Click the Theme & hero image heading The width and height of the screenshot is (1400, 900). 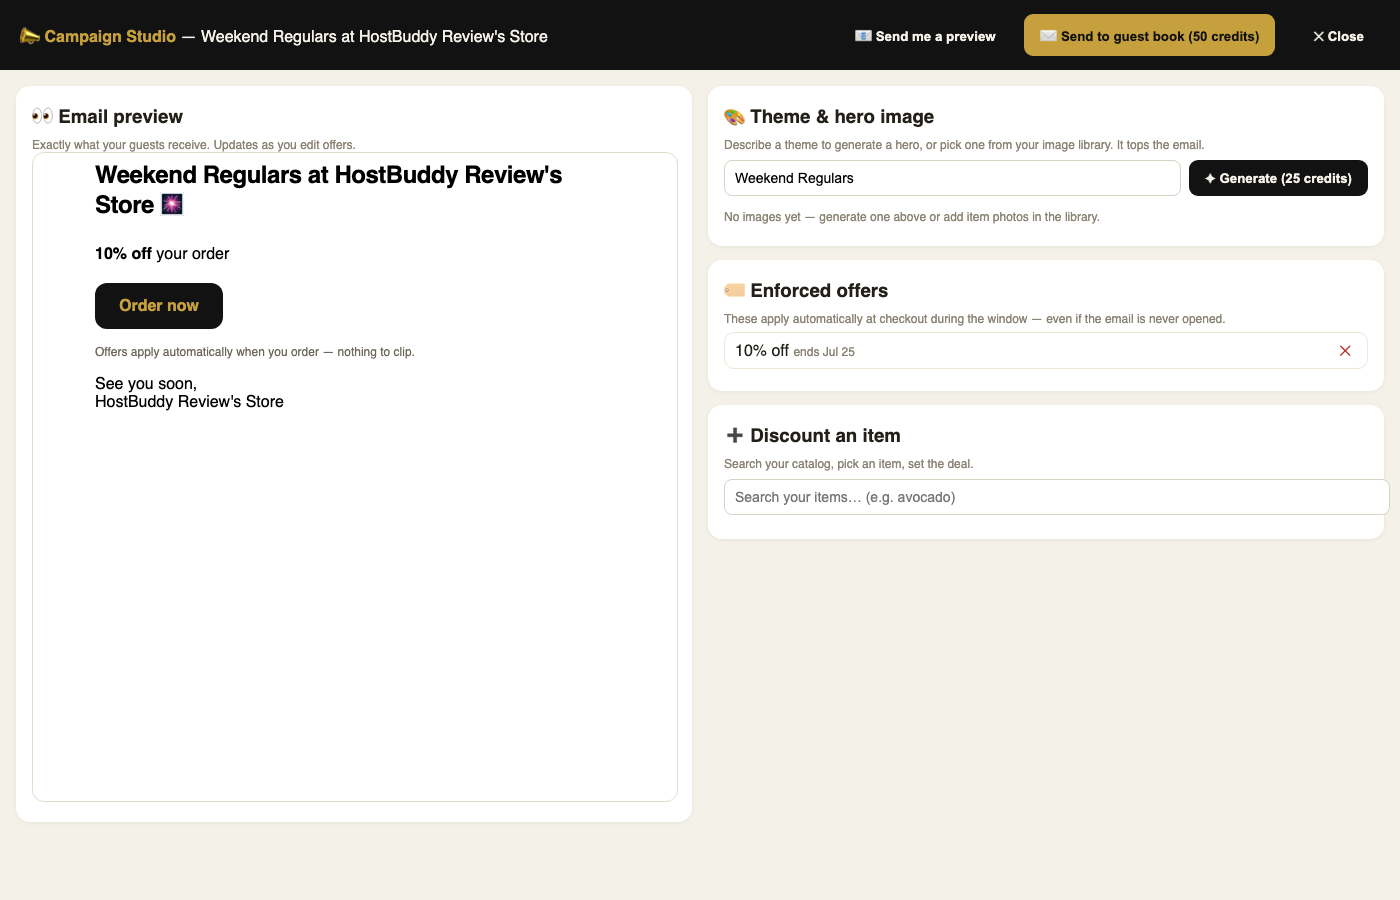[x=842, y=117]
